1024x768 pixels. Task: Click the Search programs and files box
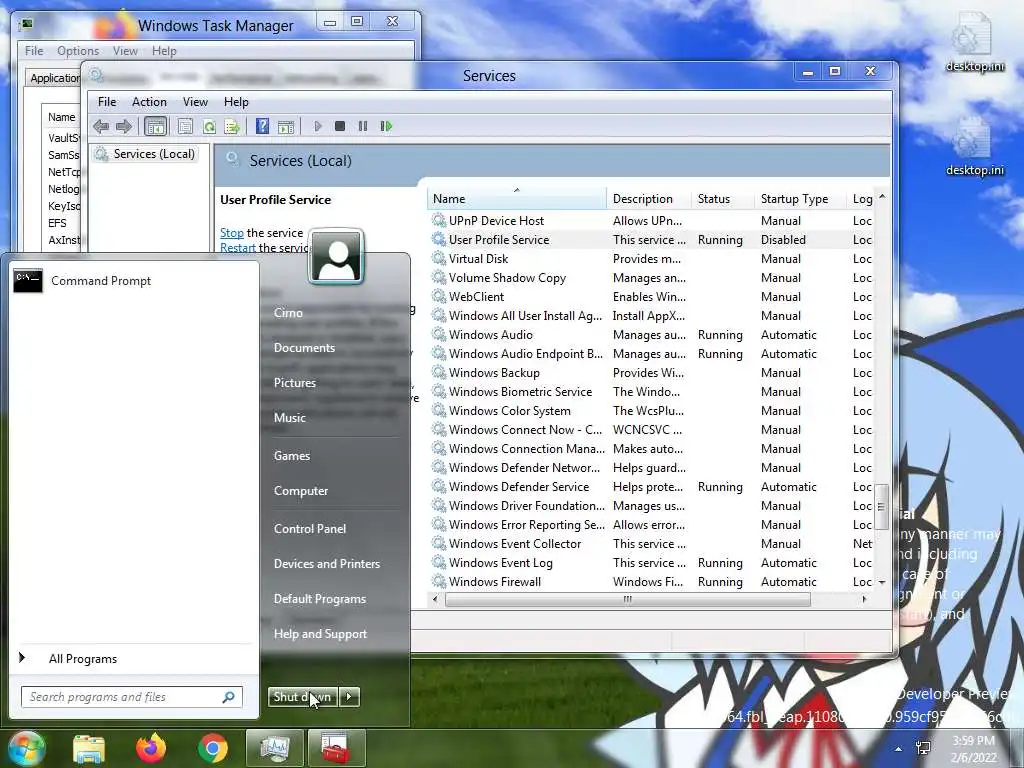point(131,697)
